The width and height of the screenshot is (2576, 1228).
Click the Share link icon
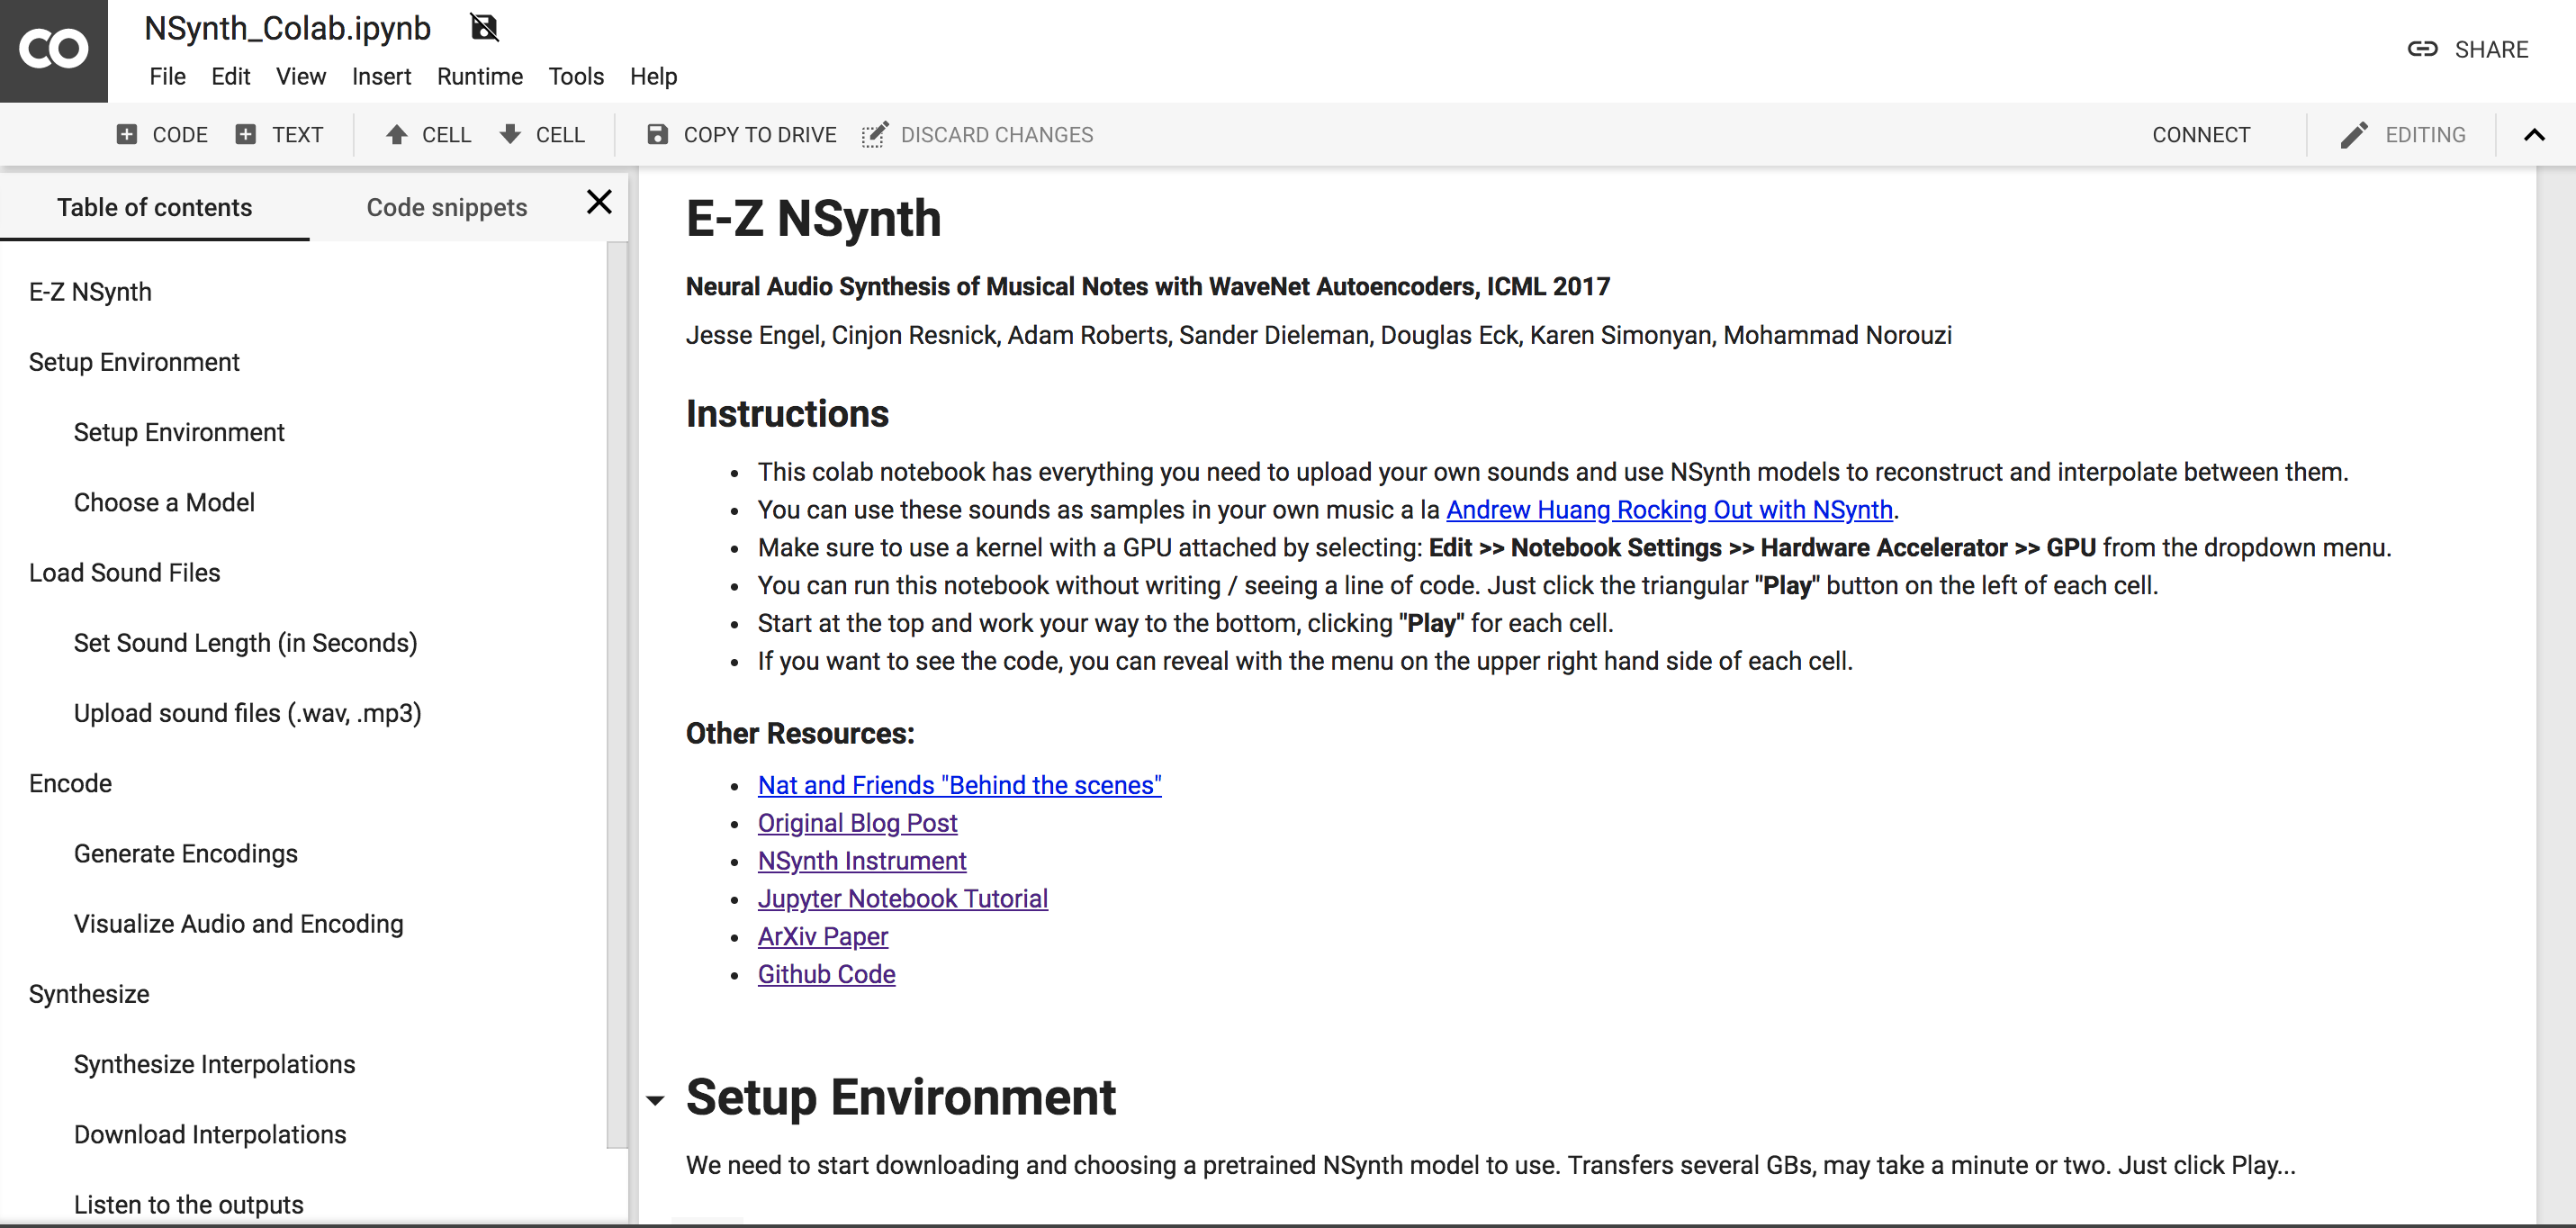2421,49
